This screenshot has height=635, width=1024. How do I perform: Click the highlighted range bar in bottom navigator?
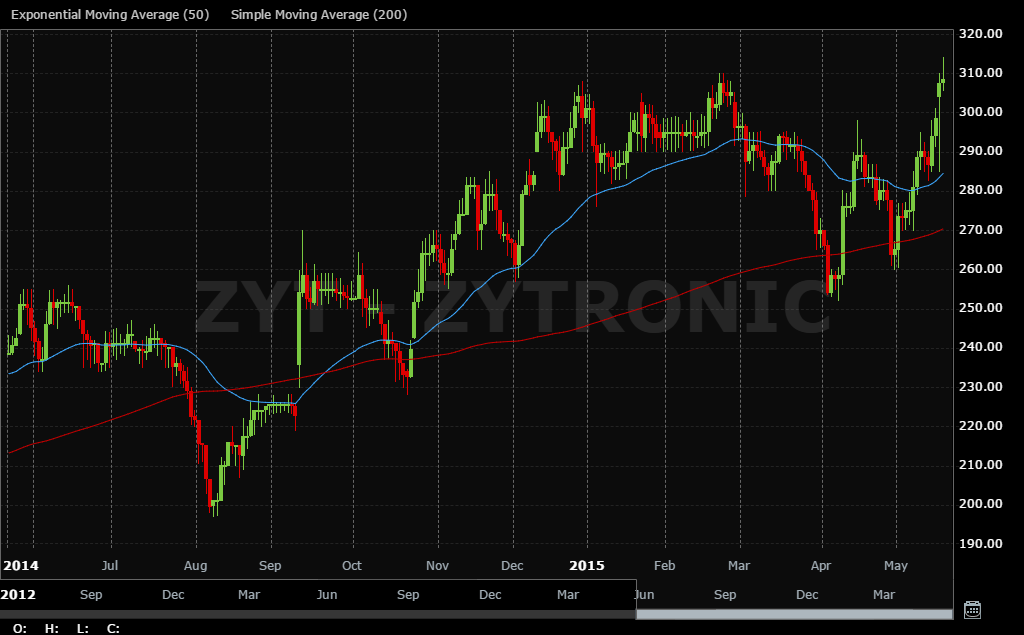[x=795, y=613]
